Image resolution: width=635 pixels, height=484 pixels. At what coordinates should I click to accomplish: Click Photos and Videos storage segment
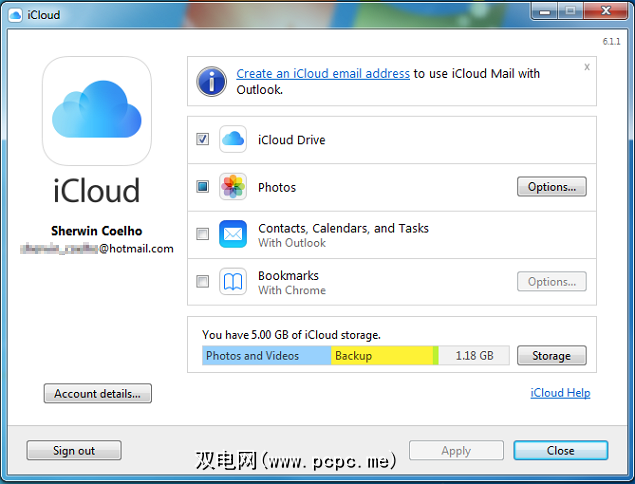[266, 356]
